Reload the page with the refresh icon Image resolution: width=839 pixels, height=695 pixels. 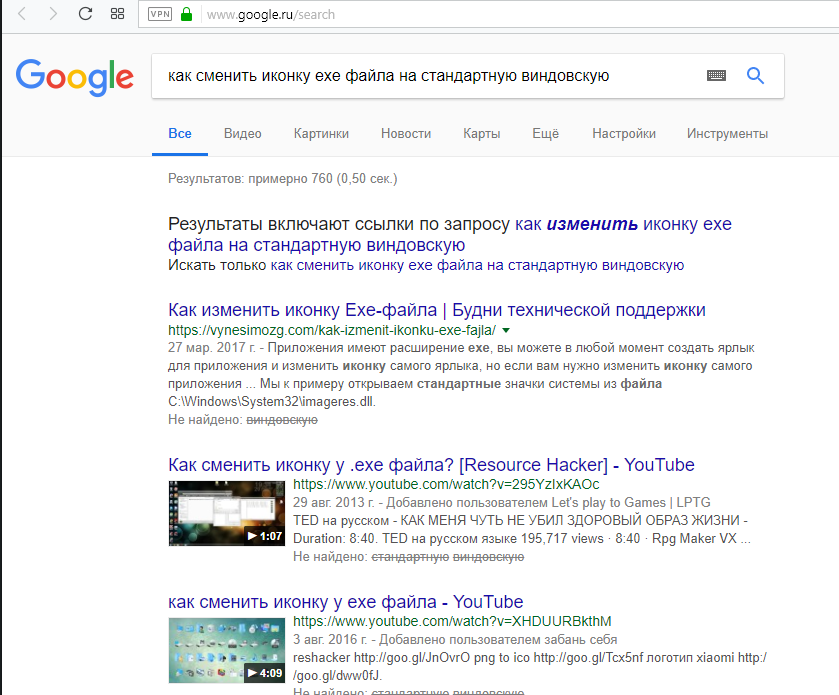click(x=86, y=14)
